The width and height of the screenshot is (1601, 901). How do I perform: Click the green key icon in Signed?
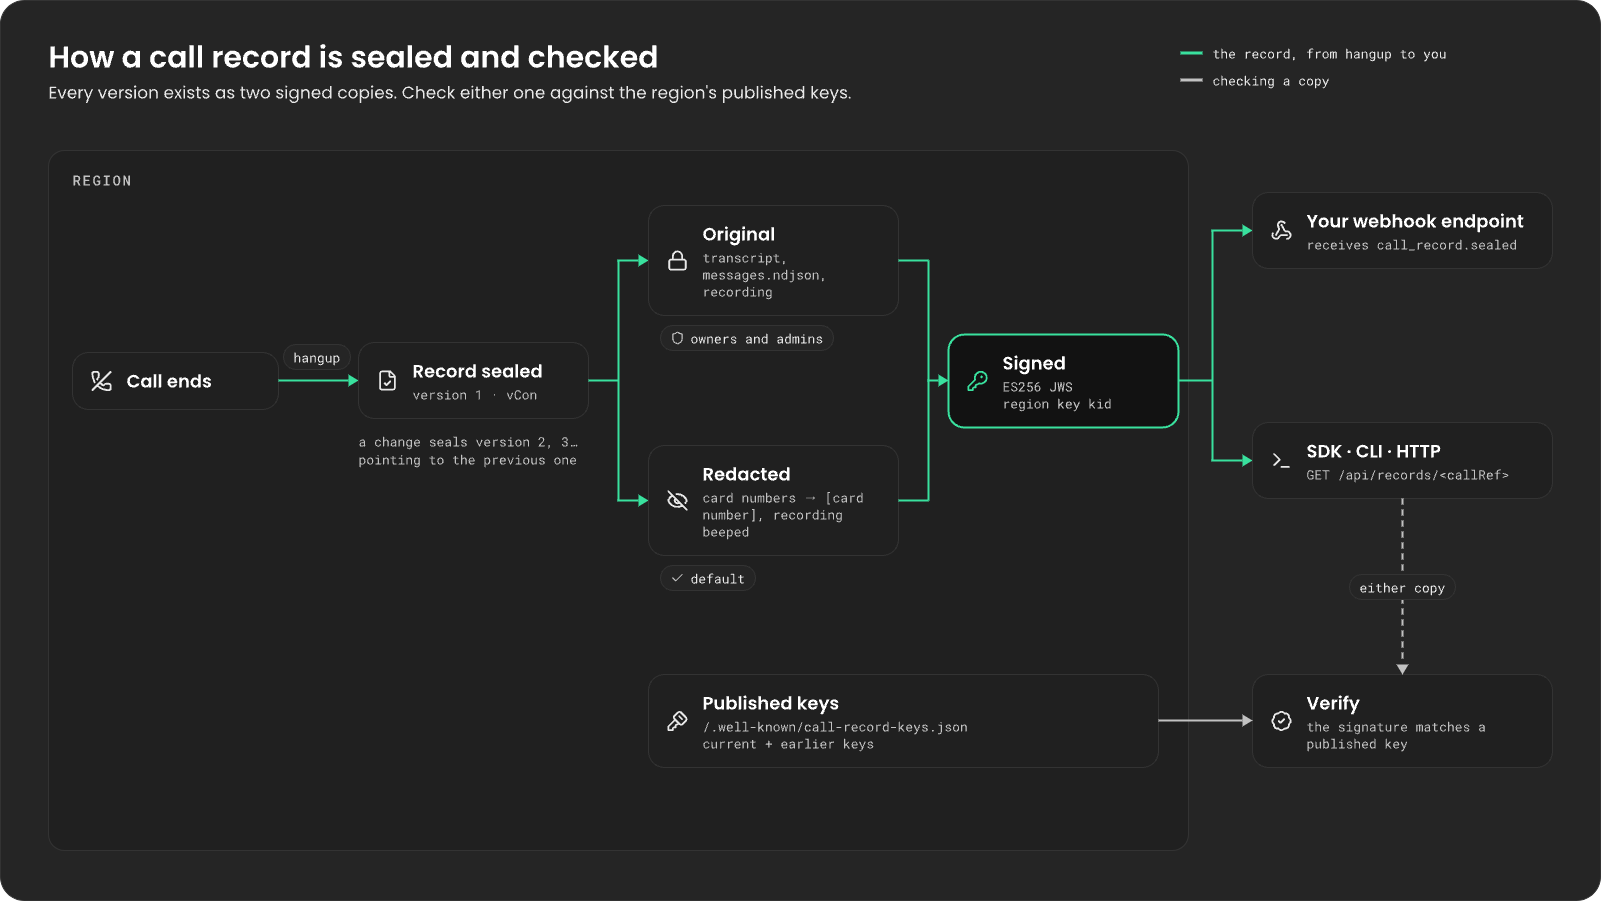tap(977, 381)
